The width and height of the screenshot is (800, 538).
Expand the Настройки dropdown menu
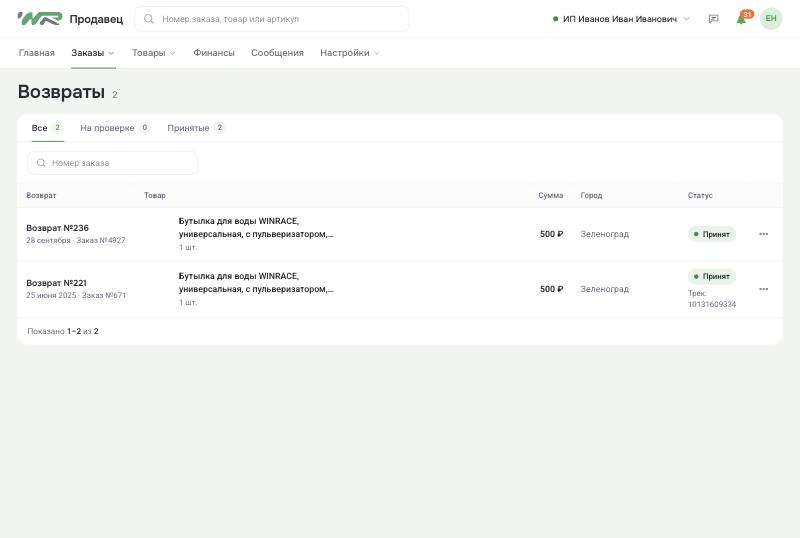click(x=349, y=53)
